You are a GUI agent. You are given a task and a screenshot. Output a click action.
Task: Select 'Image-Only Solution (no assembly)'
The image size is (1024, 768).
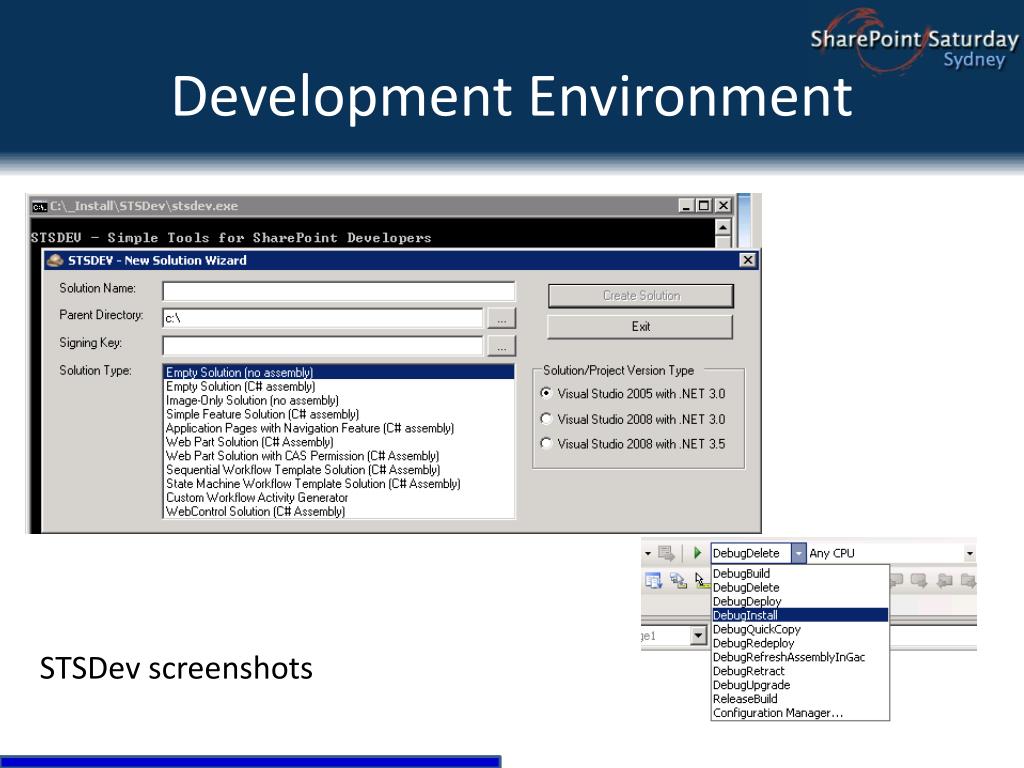(338, 400)
